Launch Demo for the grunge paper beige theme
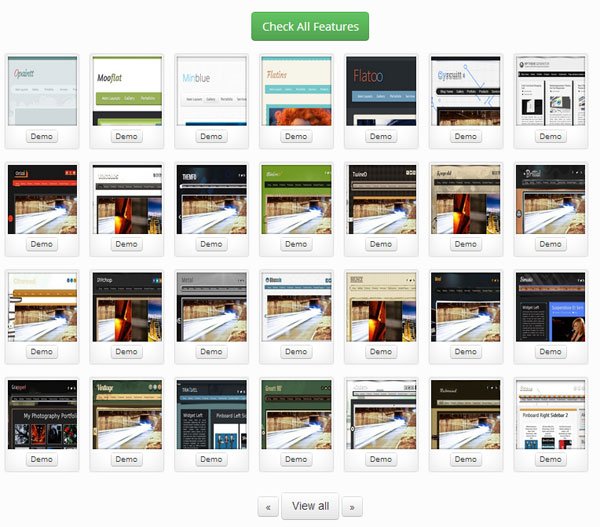Image resolution: width=600 pixels, height=527 pixels. pos(466,244)
